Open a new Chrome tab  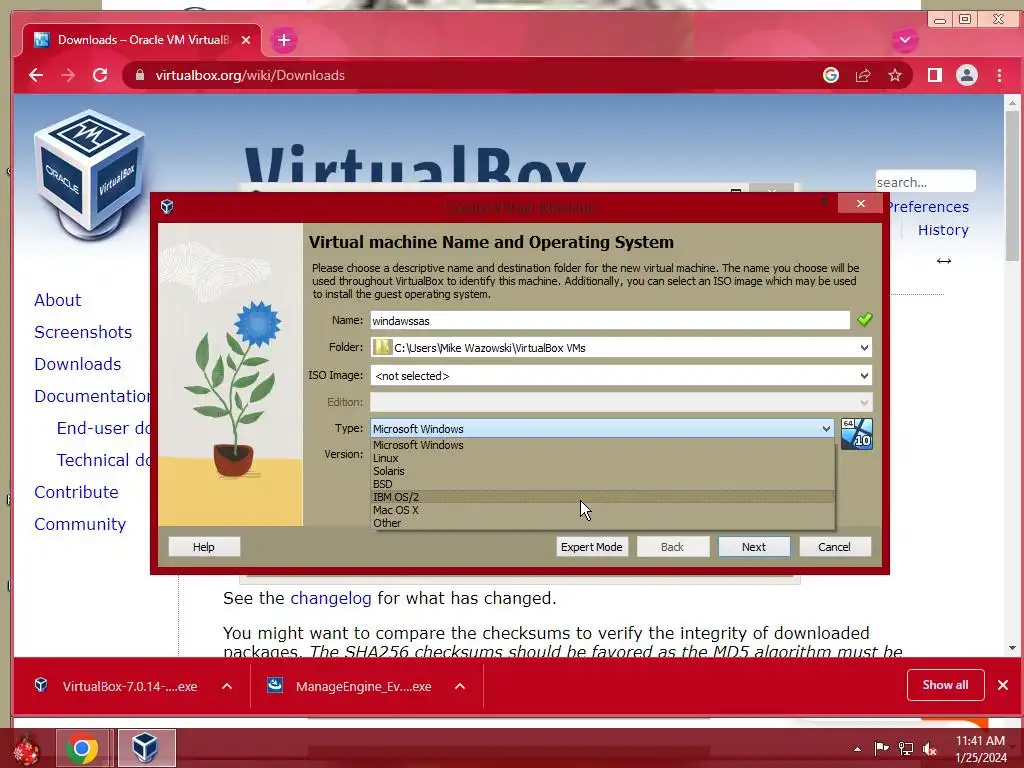pyautogui.click(x=283, y=40)
